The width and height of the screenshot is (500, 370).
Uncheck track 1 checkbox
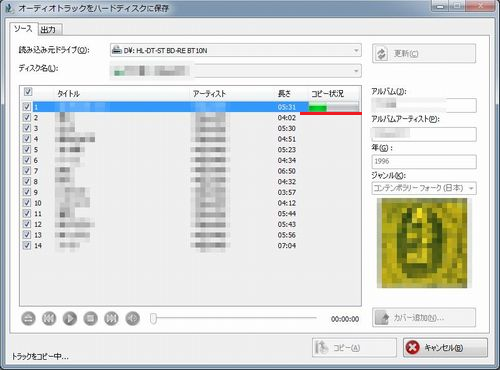point(27,107)
